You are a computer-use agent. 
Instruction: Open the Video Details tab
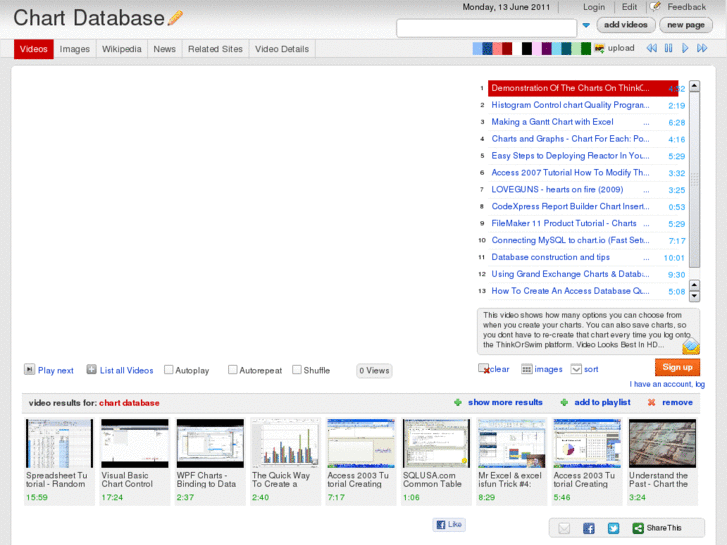pyautogui.click(x=281, y=49)
